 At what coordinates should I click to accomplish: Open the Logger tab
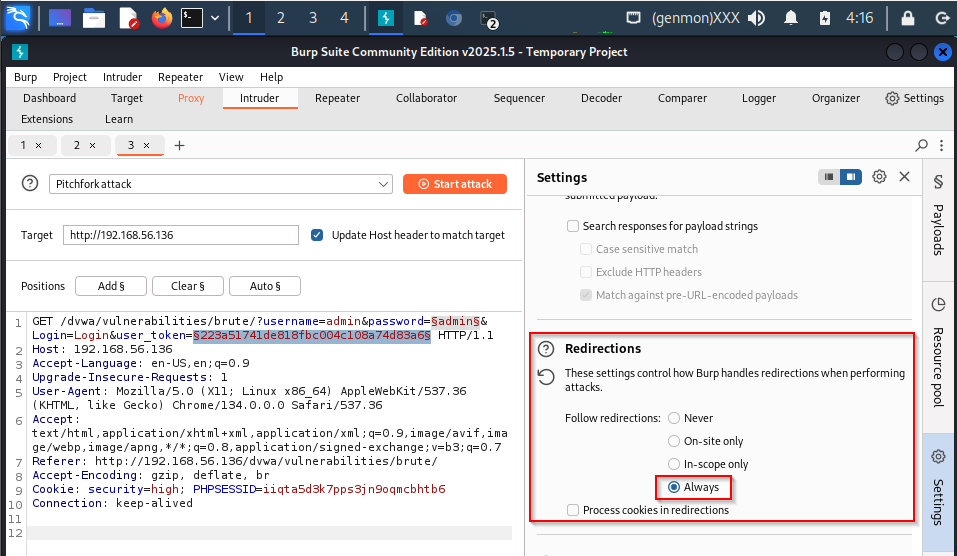[x=759, y=98]
